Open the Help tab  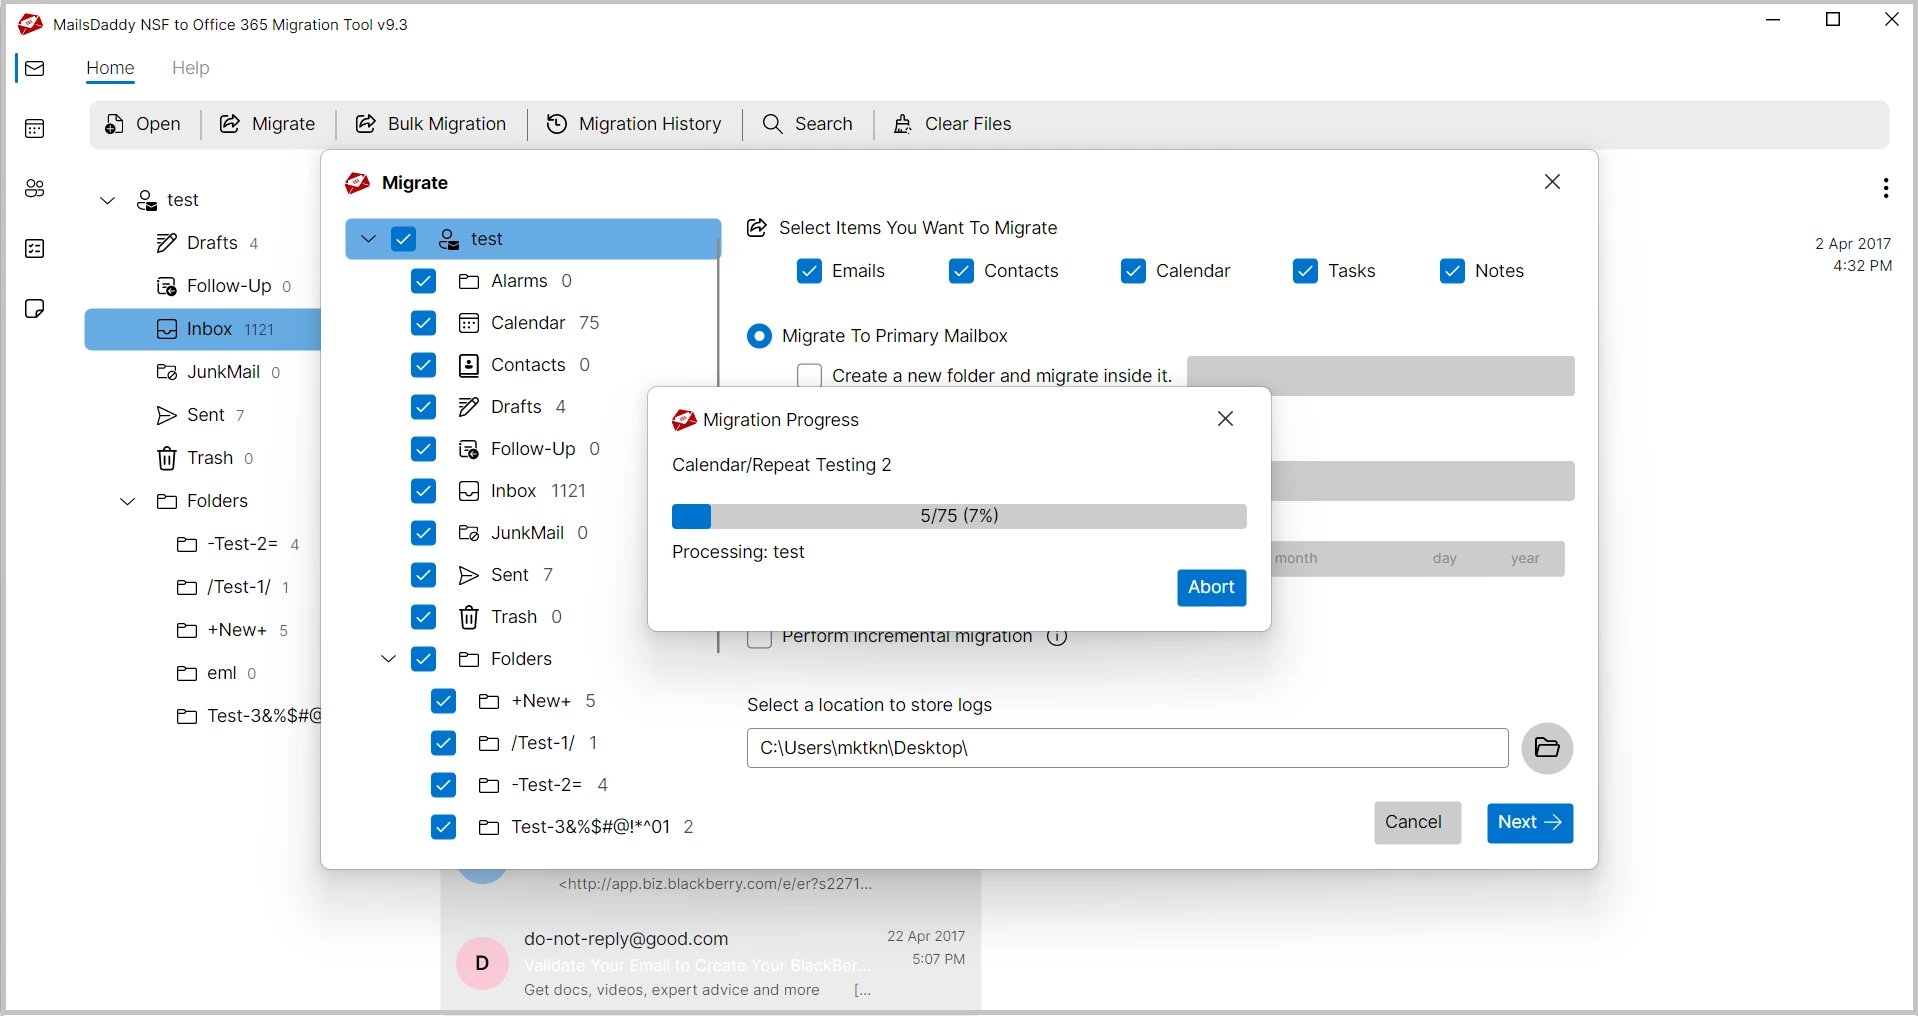[190, 68]
